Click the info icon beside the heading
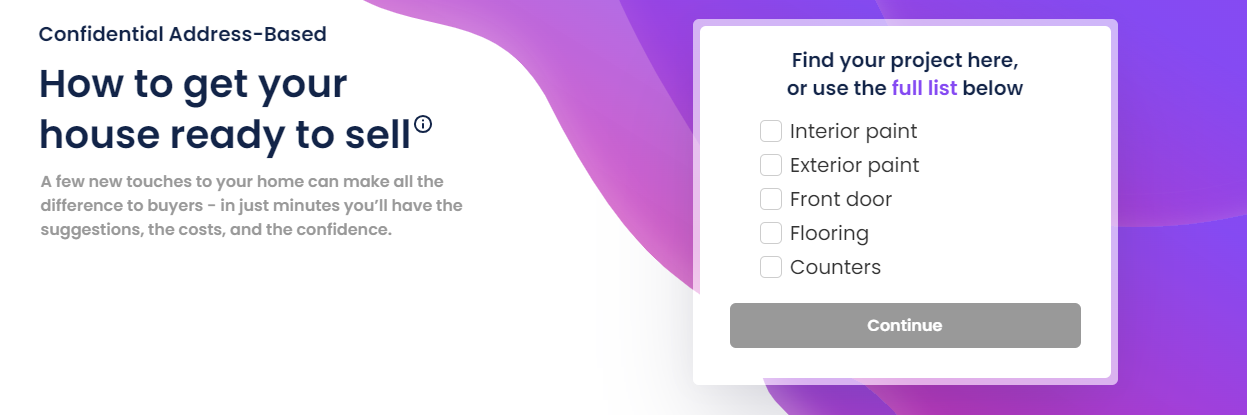1247x415 pixels. click(x=423, y=125)
